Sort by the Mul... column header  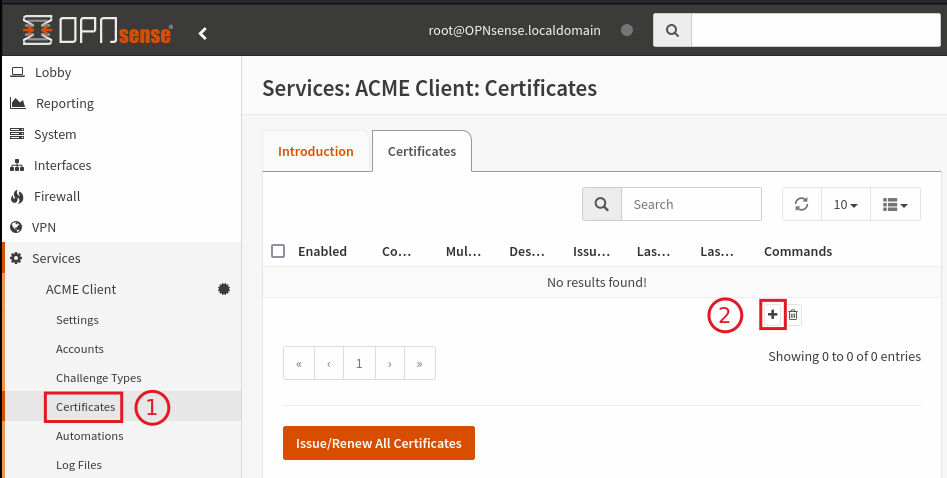click(463, 251)
